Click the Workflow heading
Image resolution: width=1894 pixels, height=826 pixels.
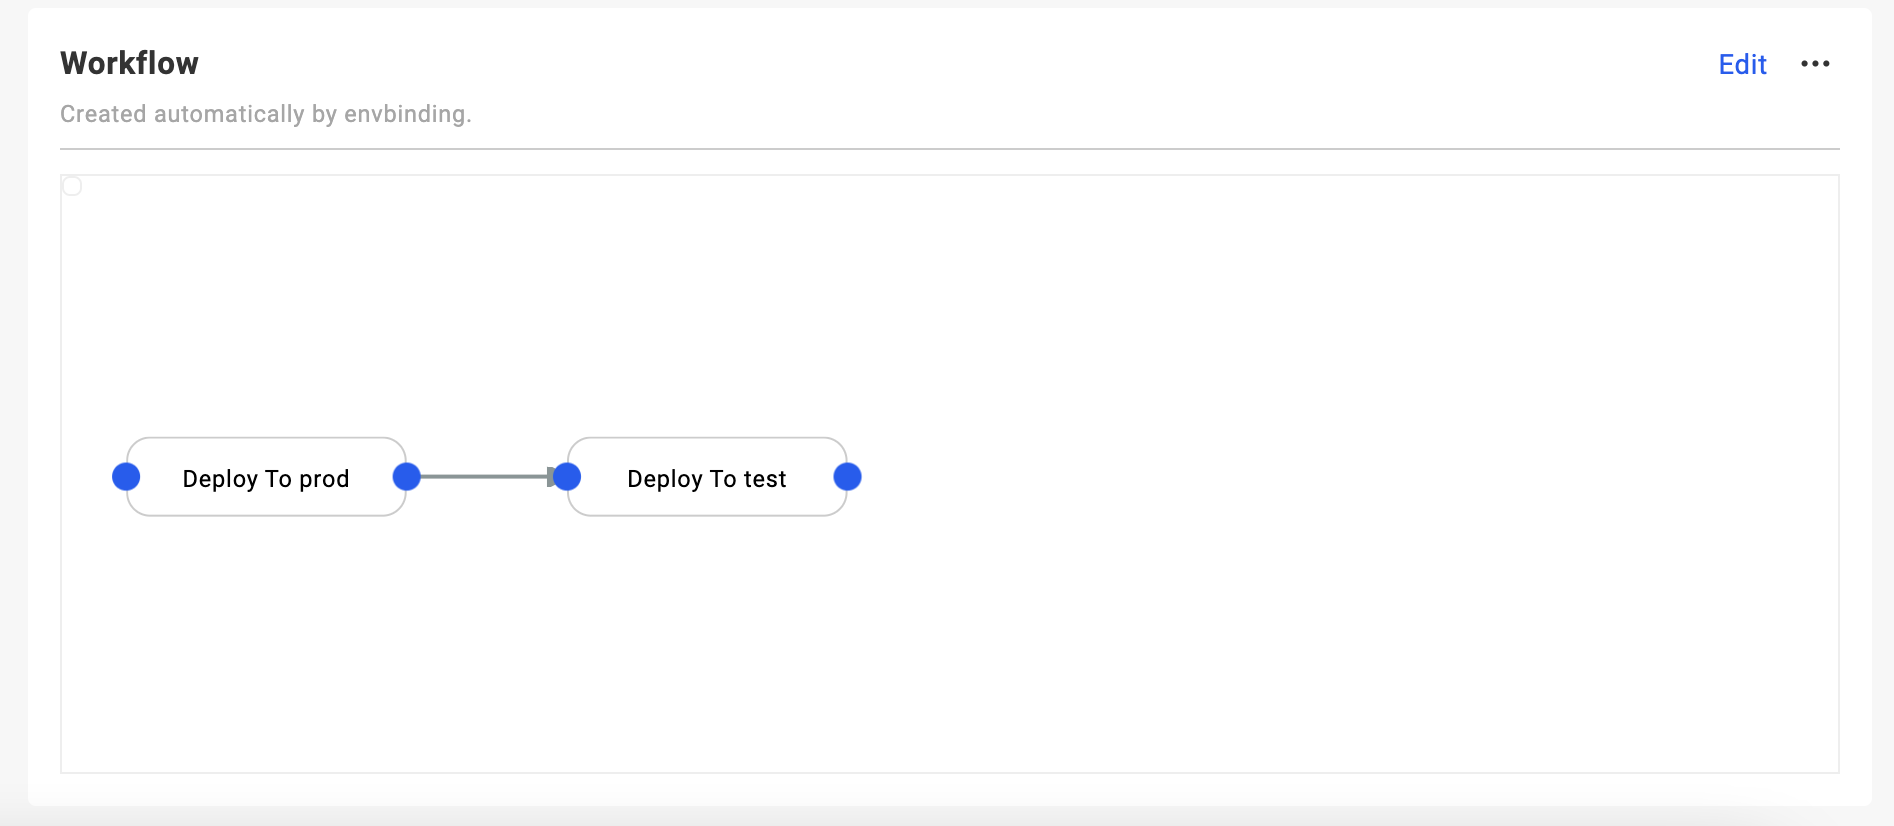click(130, 64)
